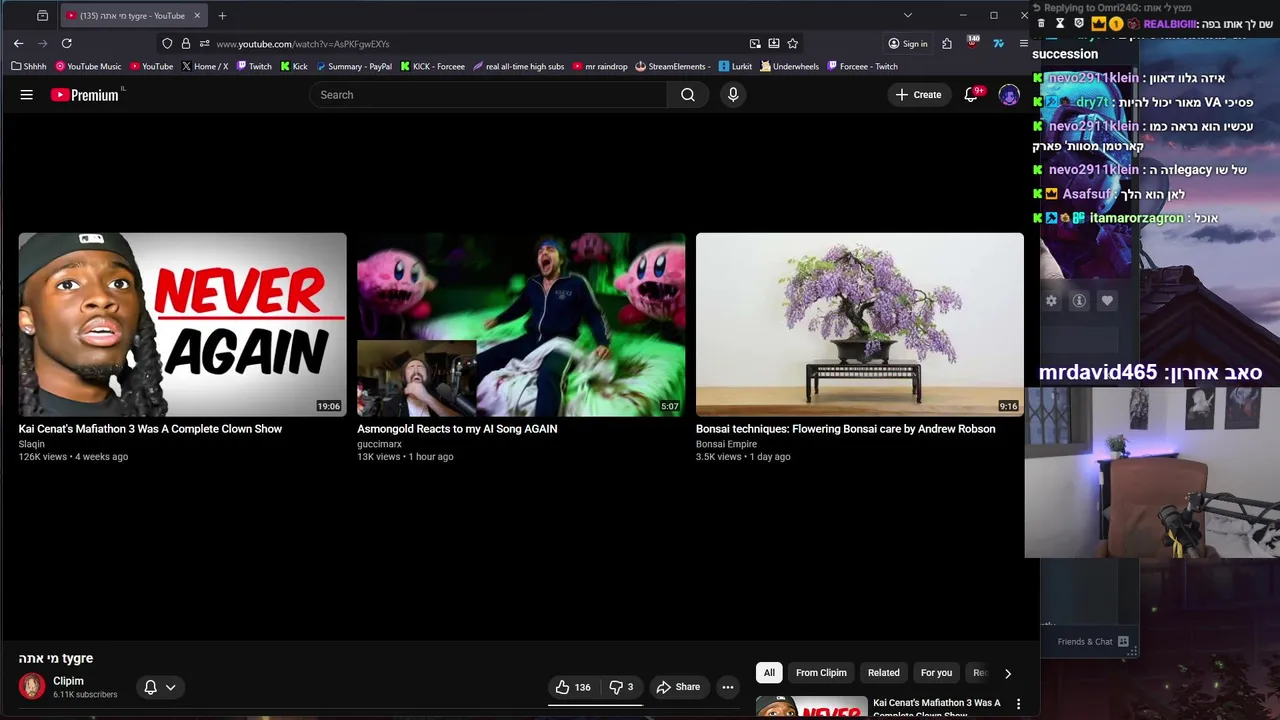Click username Asafsuf in chat
The width and height of the screenshot is (1280, 720).
click(x=1088, y=194)
